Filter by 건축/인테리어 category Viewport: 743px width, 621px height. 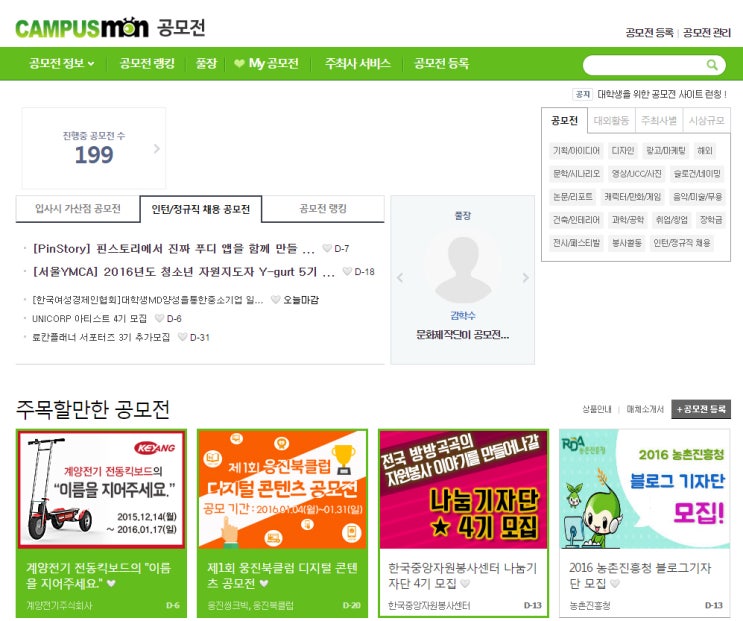(576, 220)
